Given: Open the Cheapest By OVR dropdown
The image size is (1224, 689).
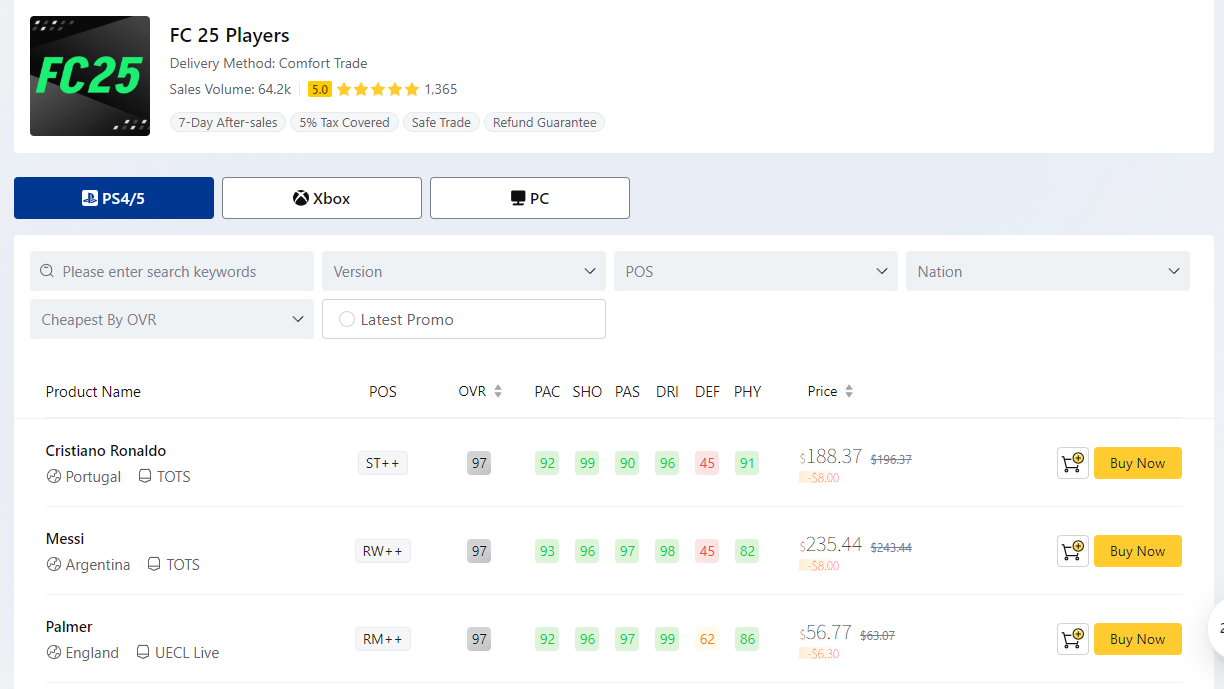Looking at the screenshot, I should click(x=172, y=319).
